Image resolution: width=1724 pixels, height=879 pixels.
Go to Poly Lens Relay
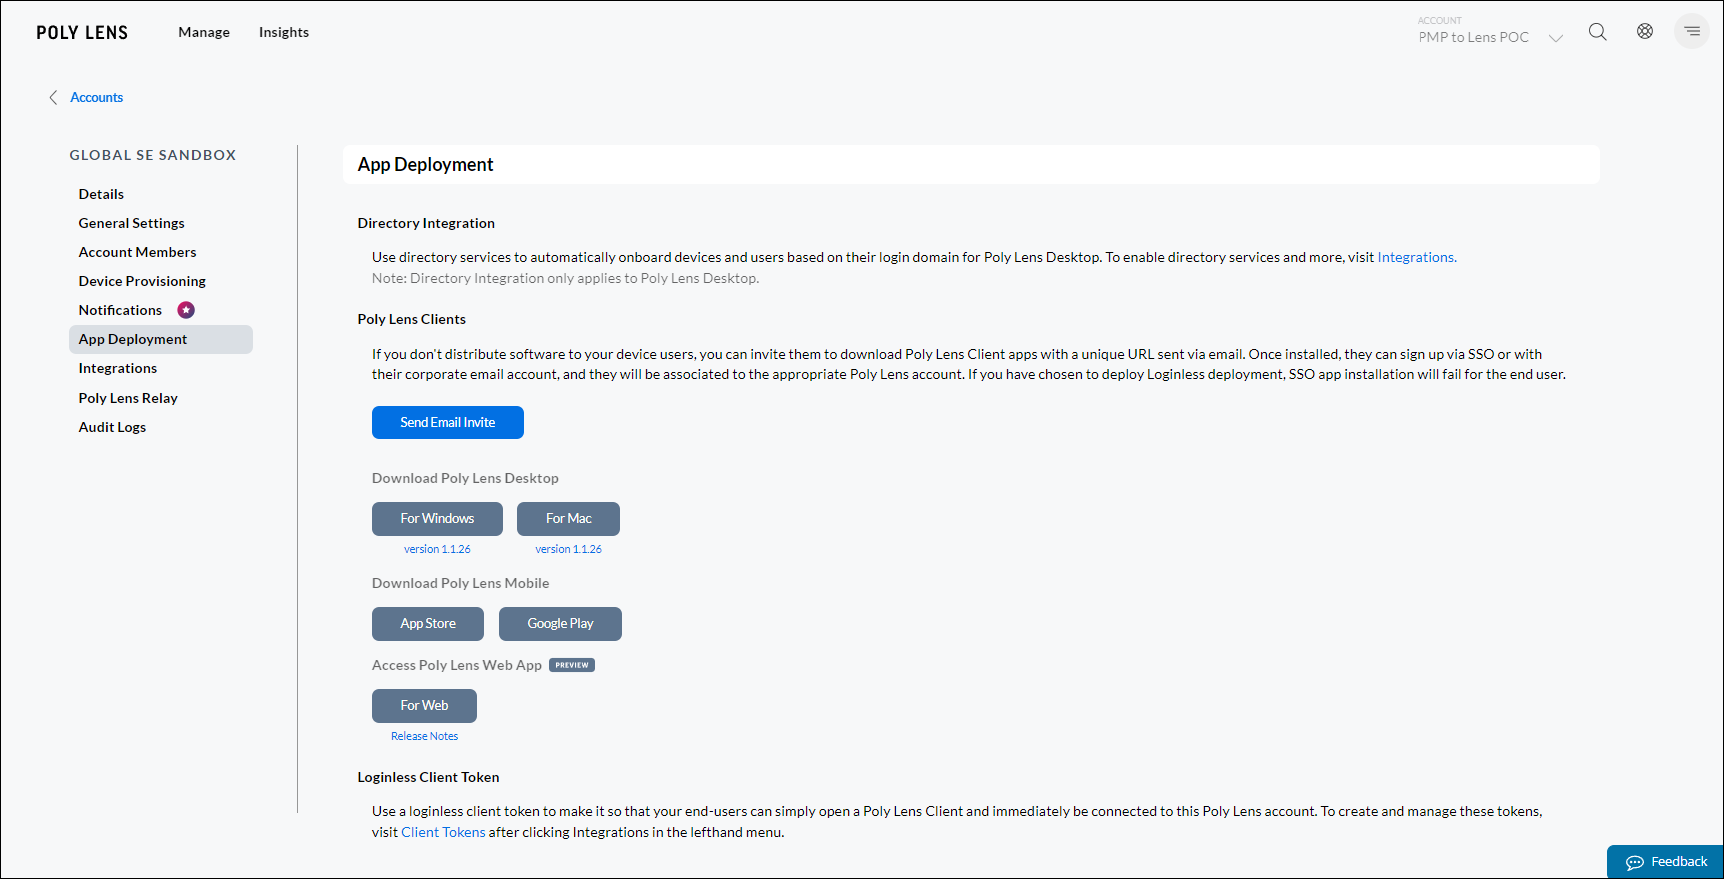(128, 398)
